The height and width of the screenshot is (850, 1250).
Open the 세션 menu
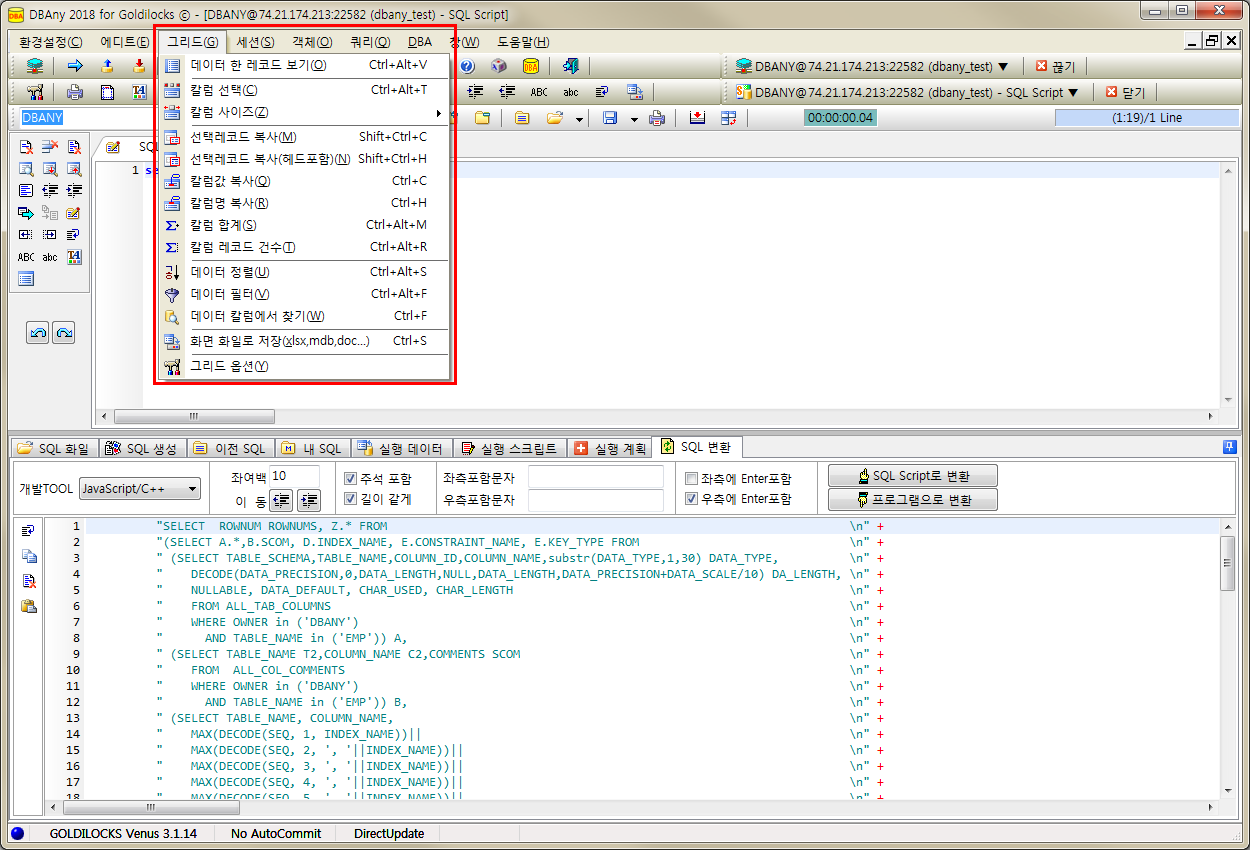point(255,42)
